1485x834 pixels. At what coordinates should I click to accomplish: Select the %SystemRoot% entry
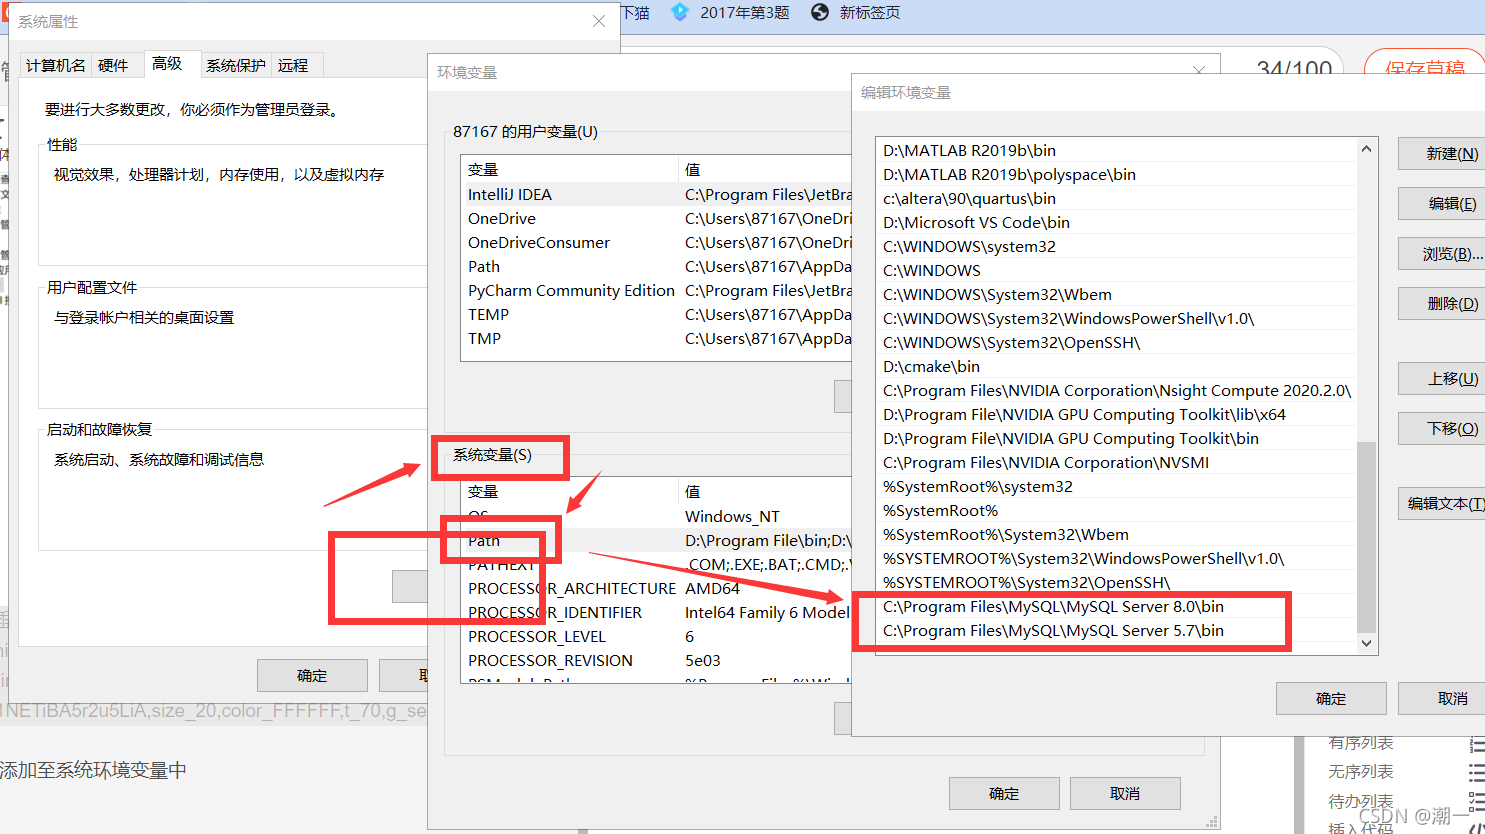1116,511
